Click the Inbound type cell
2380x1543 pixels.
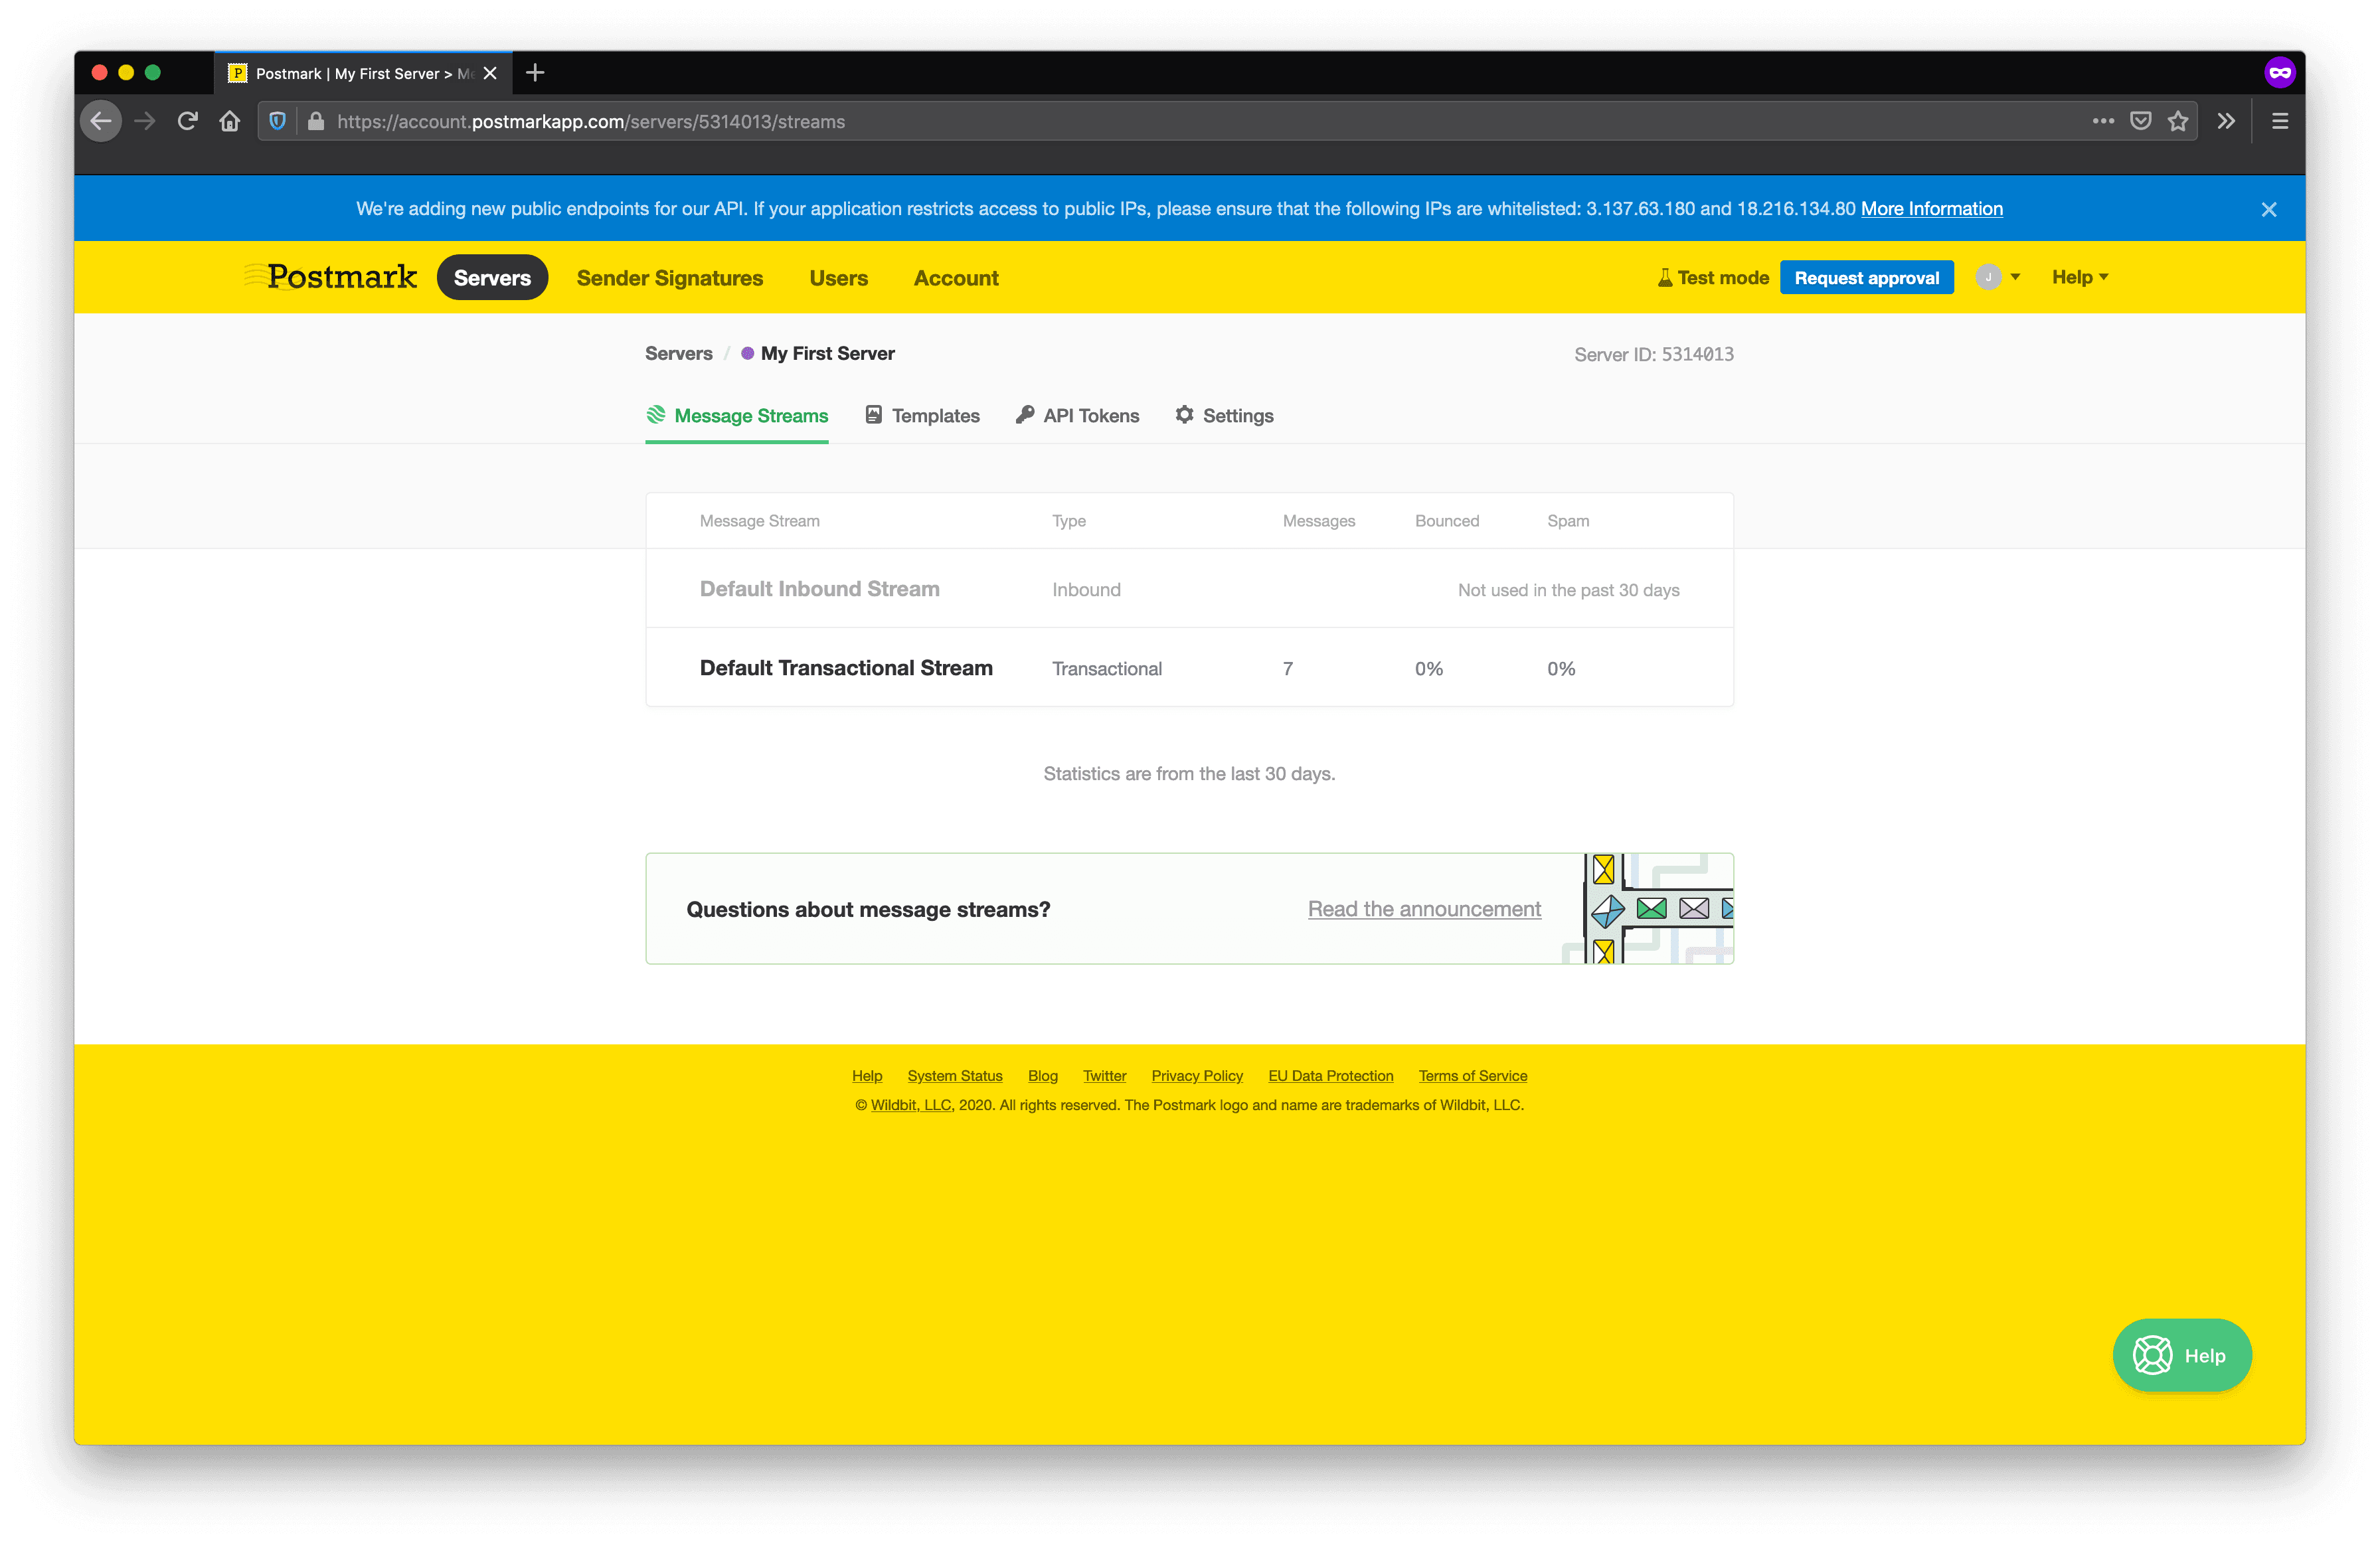[1085, 589]
